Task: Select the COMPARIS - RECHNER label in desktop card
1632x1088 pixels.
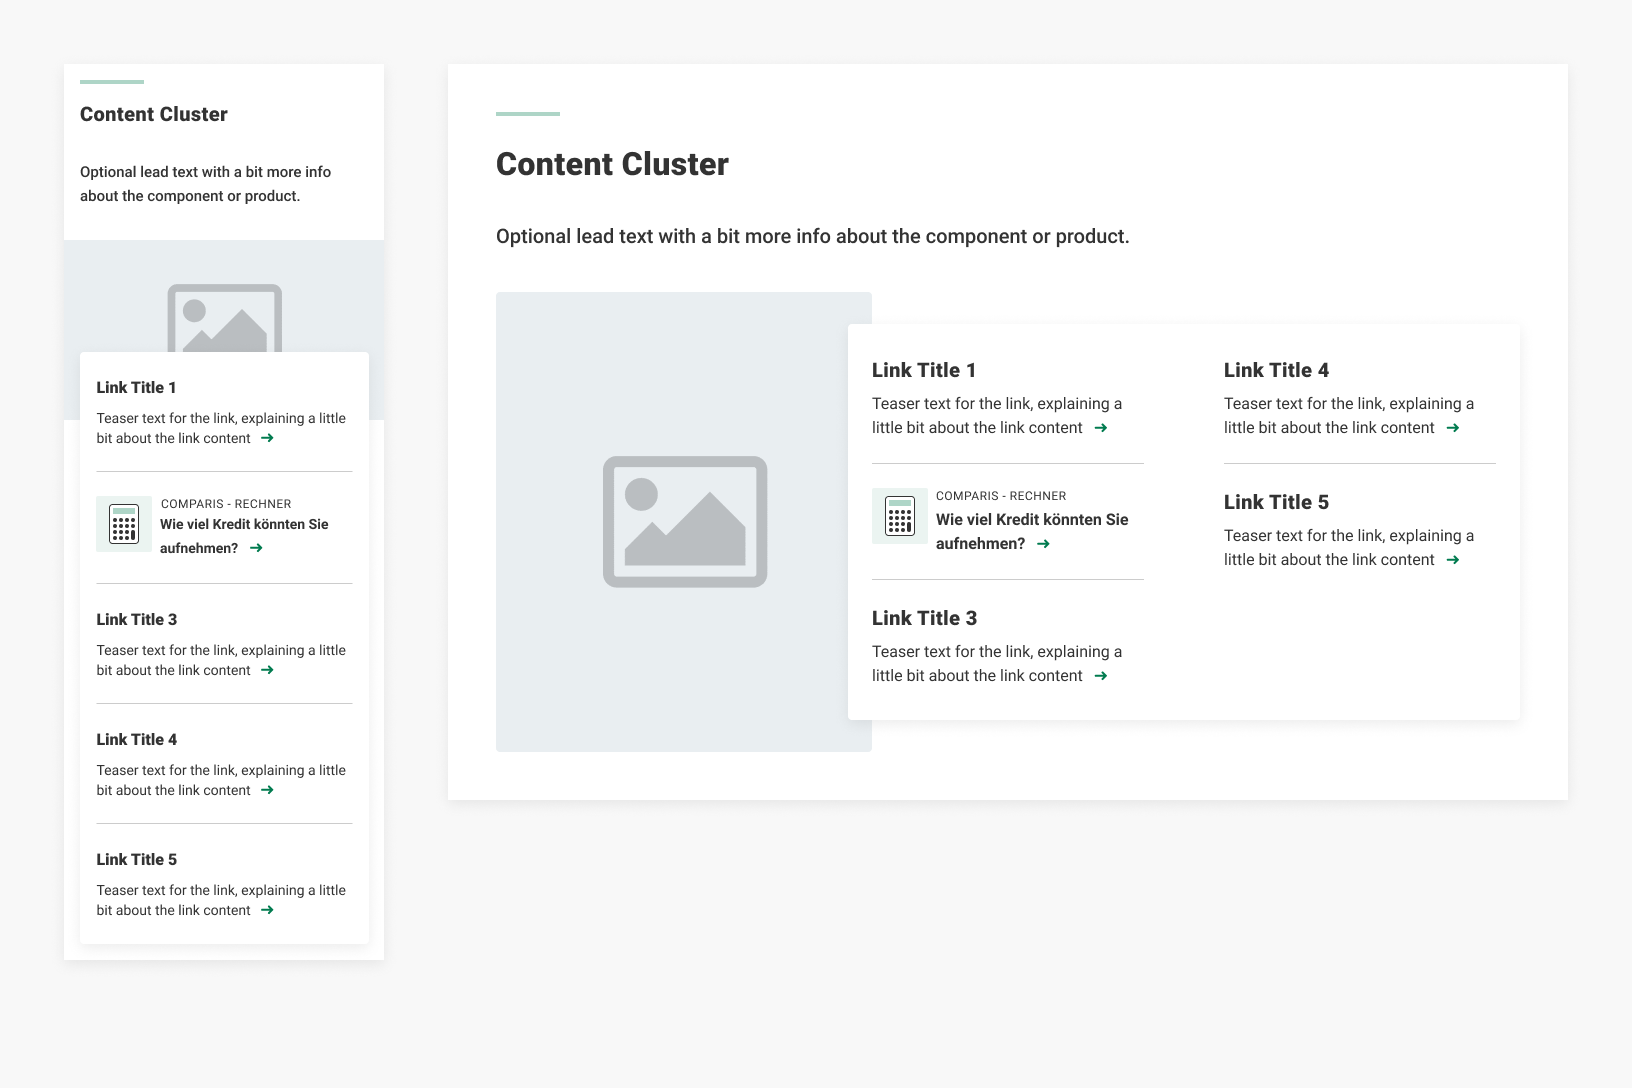Action: tap(1000, 495)
